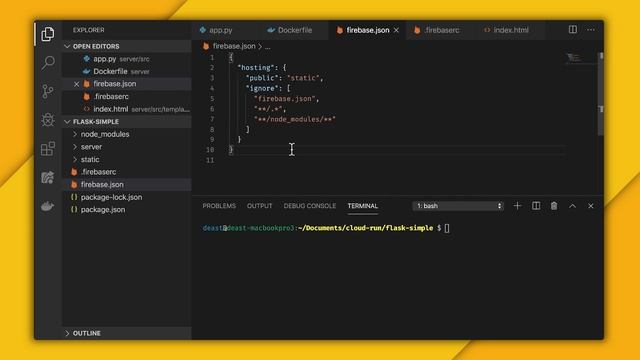The image size is (640, 360).
Task: Select firebase.json in the FLASK-SIMPLE tree
Action: (x=127, y=184)
